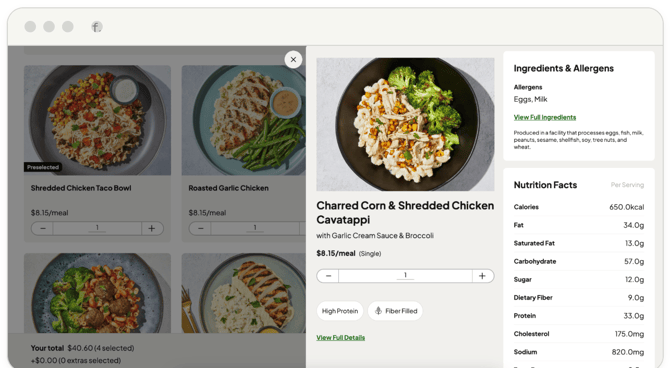Decrease Shredded Chicken Taco Bowl quantity
Screen dimensions: 670x368
43,228
